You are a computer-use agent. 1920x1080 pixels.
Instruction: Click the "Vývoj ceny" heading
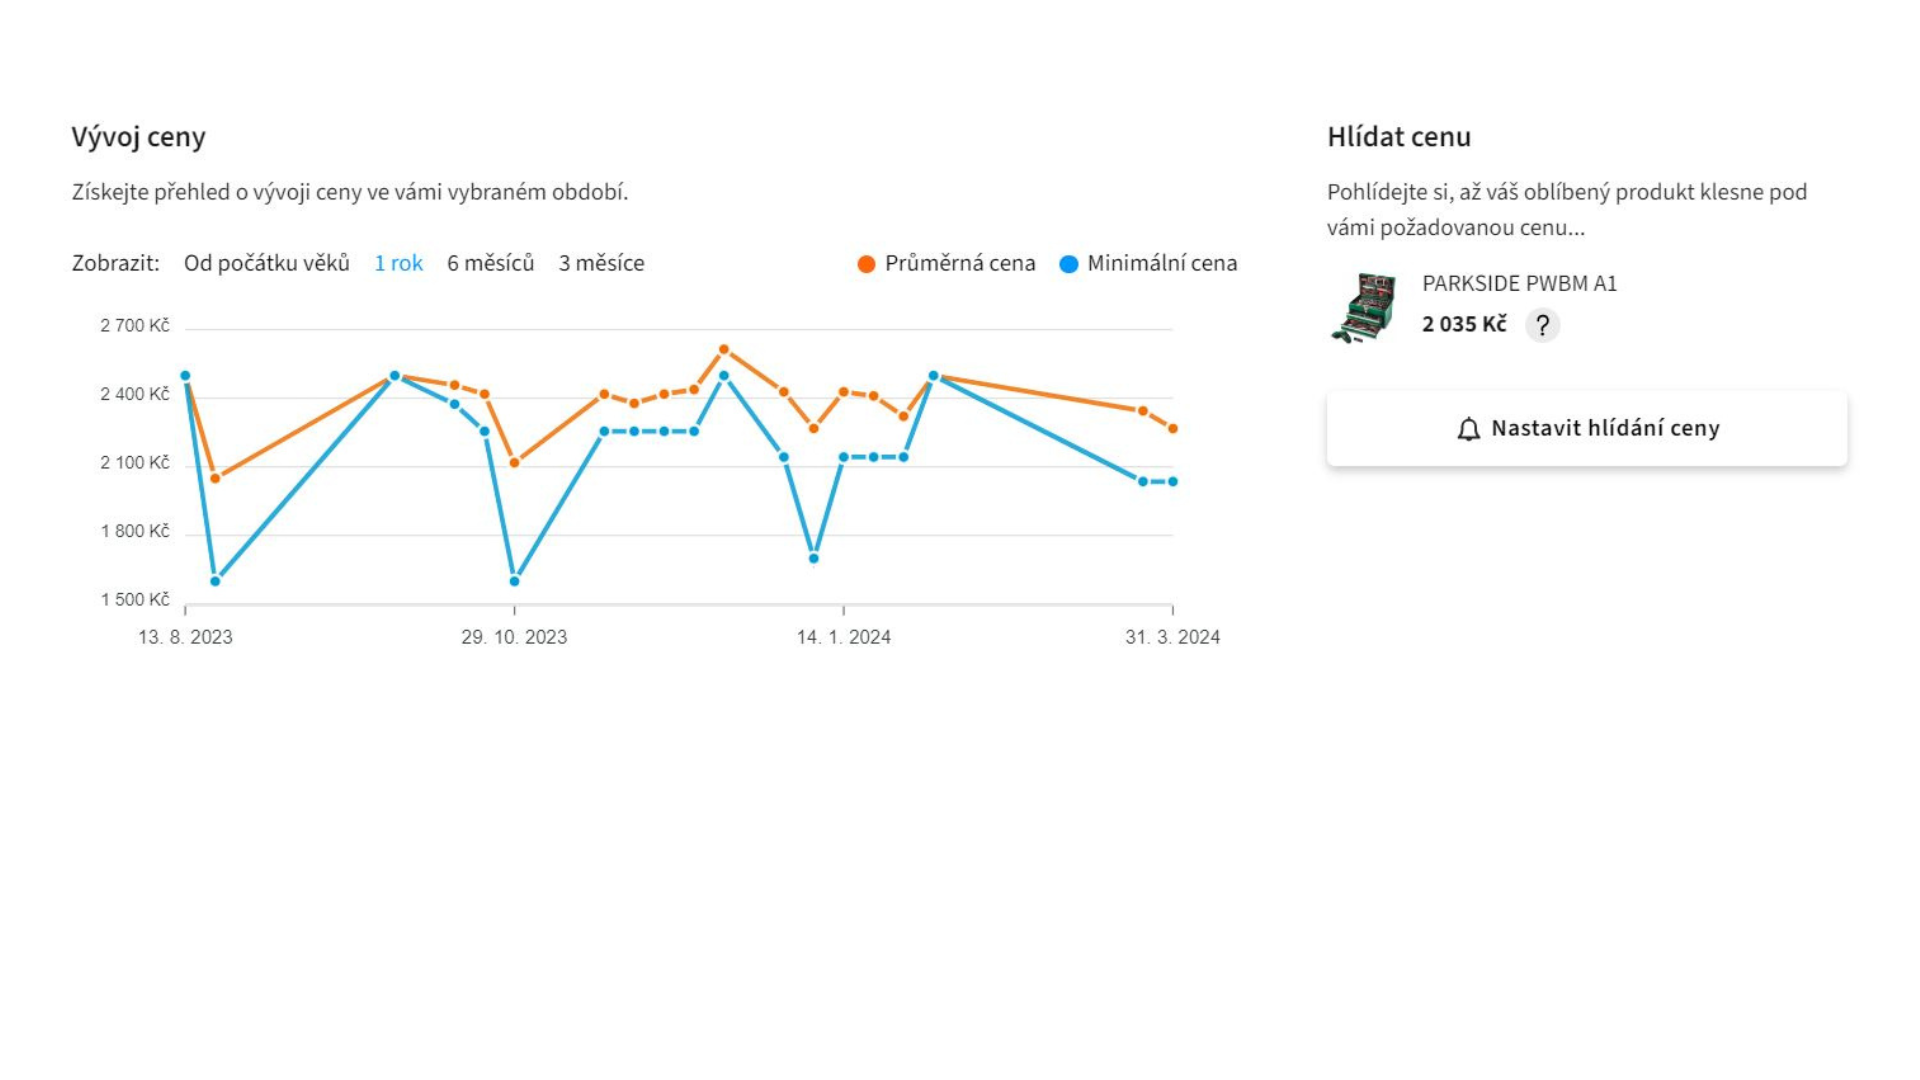tap(138, 137)
